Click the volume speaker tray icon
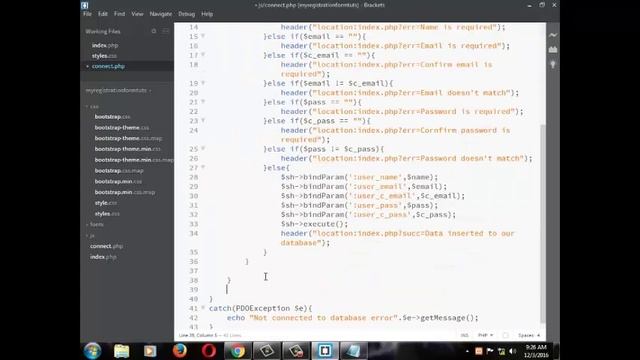This screenshot has width=640, height=360. point(513,351)
